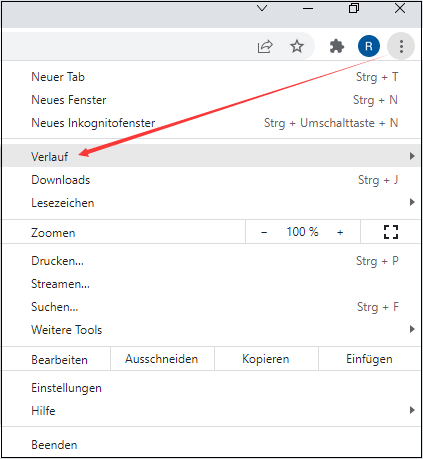Open the Lesezeichen submenu
Viewport: 423px width, 459px height.
[x=211, y=203]
